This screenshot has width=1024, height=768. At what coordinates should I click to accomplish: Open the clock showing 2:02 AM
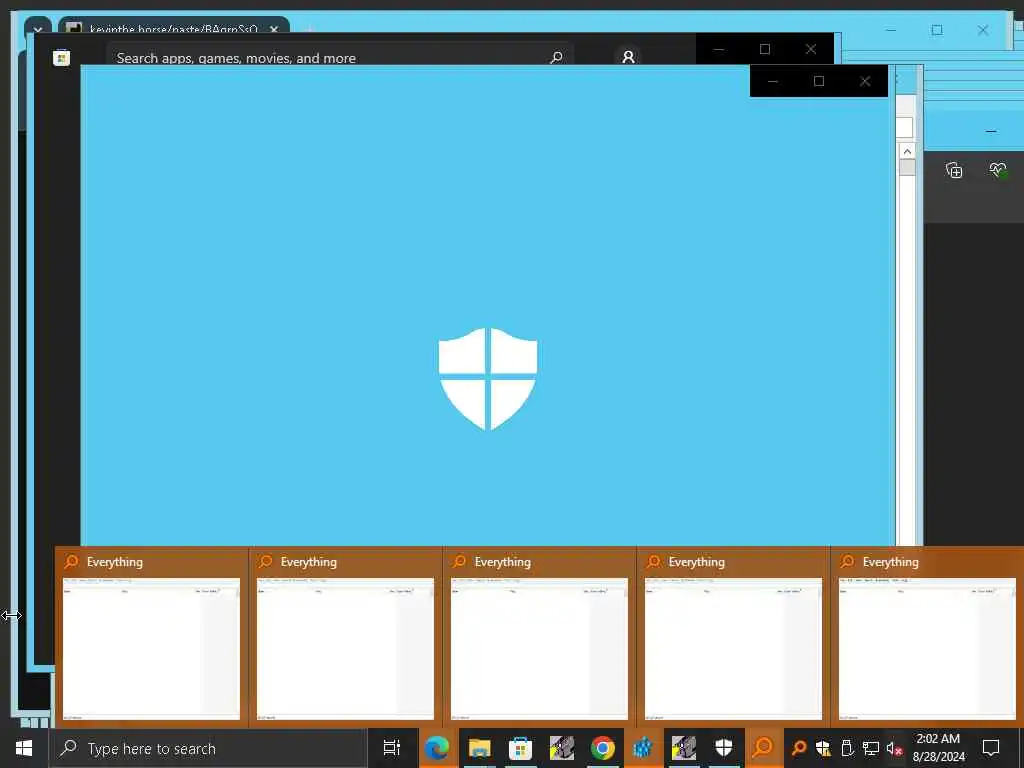[938, 748]
